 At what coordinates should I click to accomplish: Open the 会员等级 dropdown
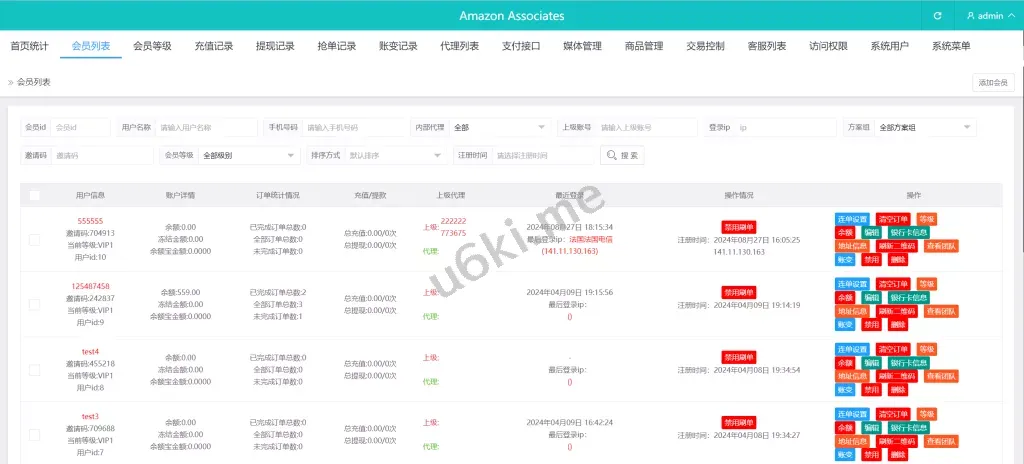(x=248, y=155)
